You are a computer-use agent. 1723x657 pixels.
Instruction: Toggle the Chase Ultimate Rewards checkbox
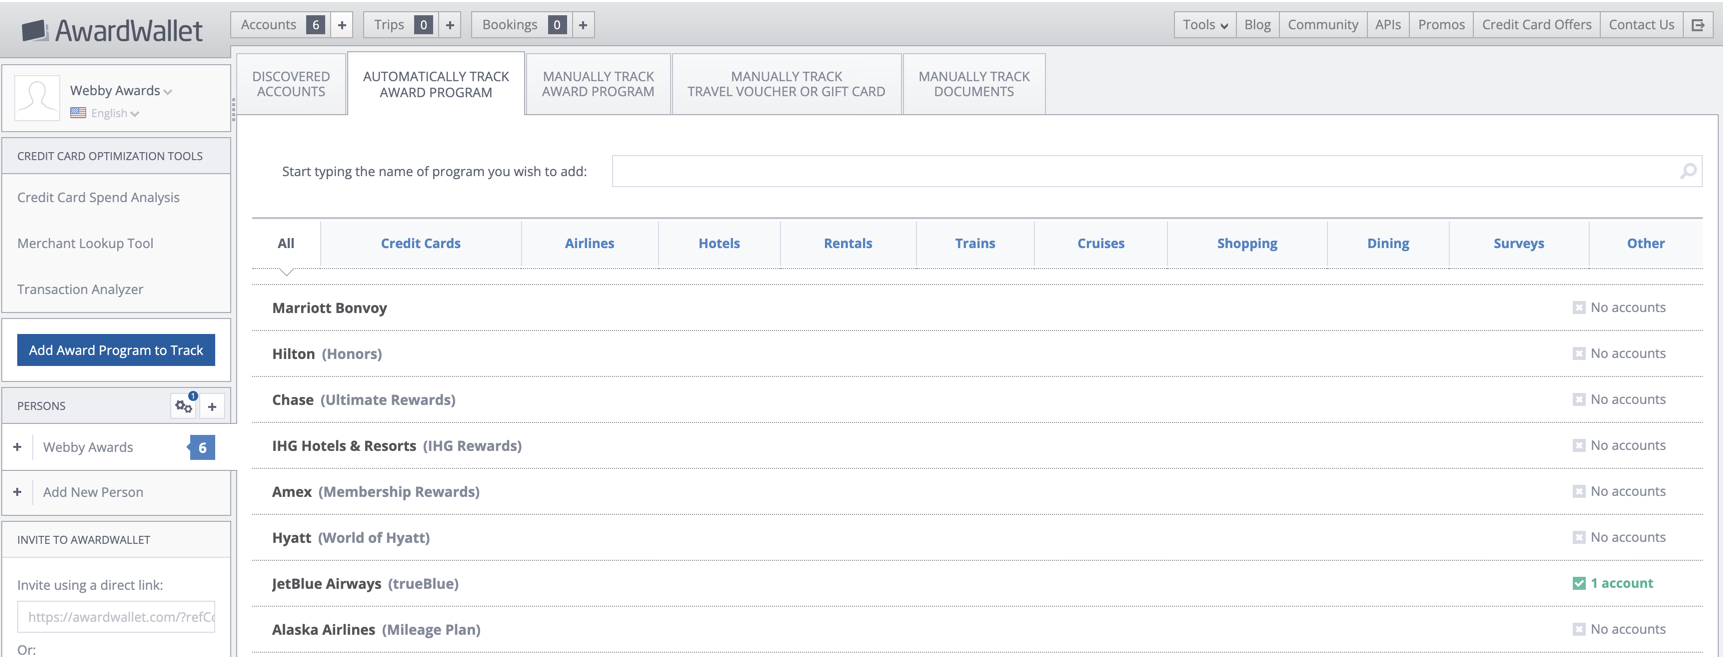pyautogui.click(x=1579, y=400)
